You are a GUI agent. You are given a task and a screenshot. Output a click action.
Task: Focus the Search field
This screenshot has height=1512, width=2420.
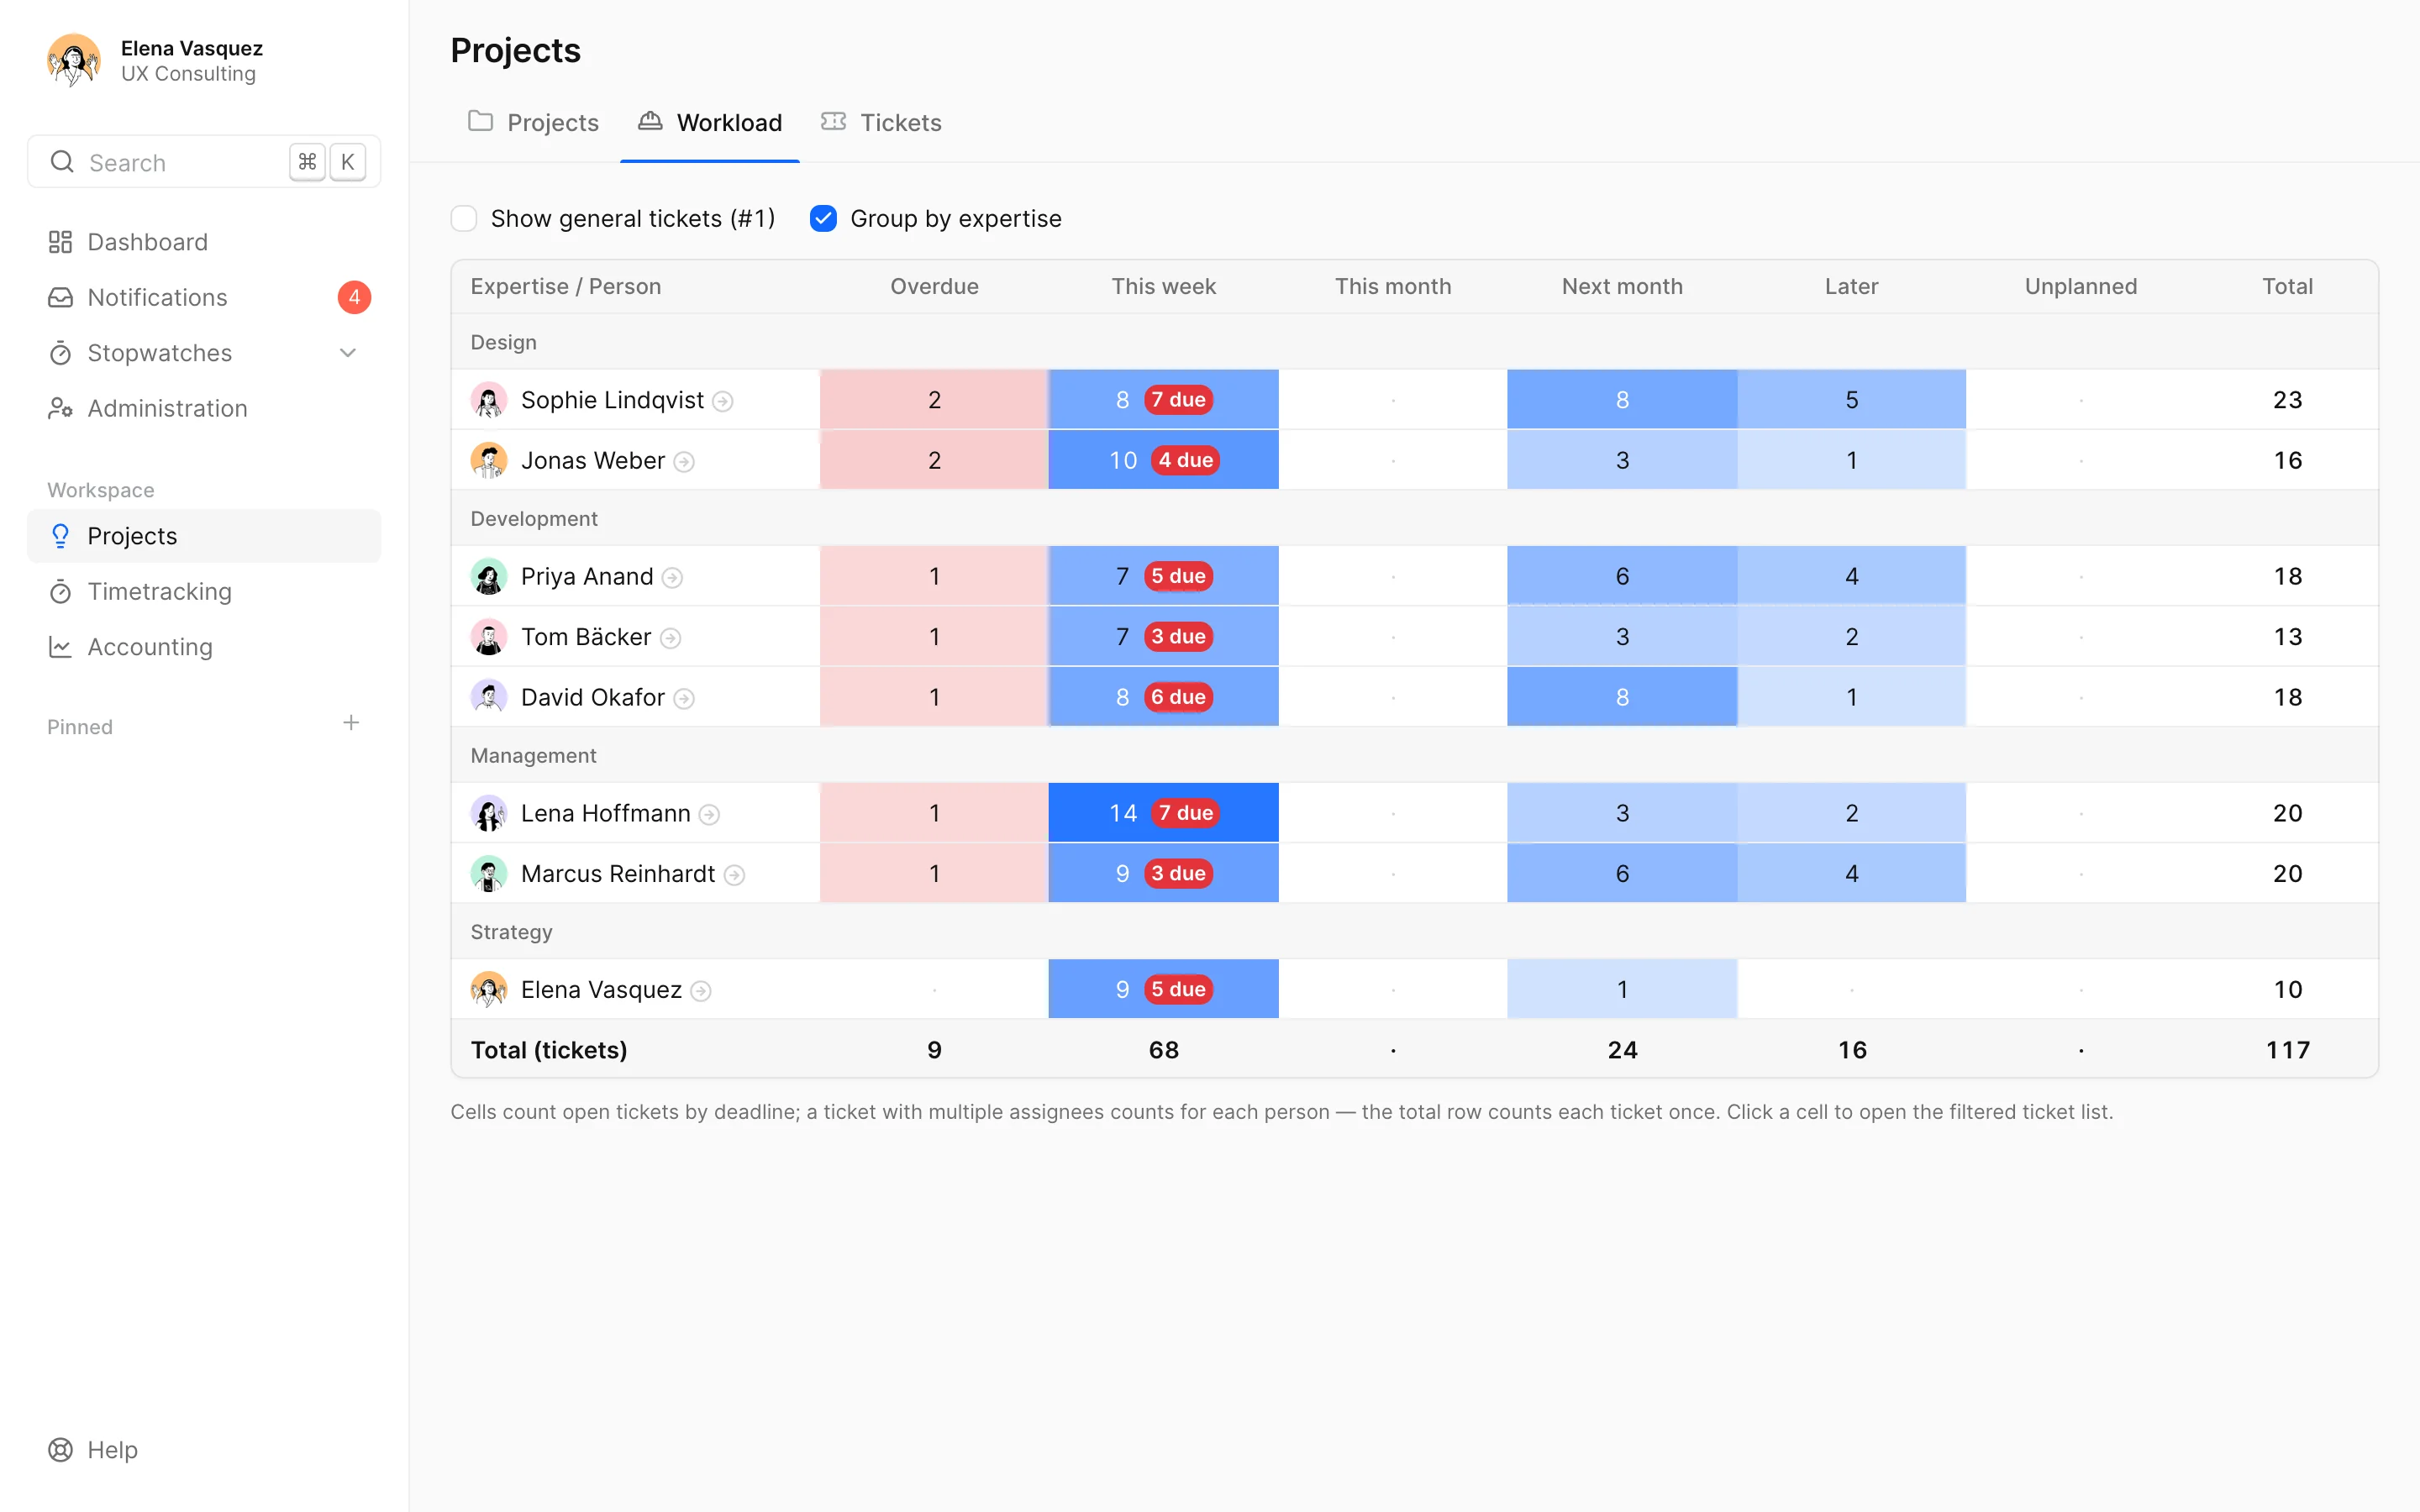204,162
